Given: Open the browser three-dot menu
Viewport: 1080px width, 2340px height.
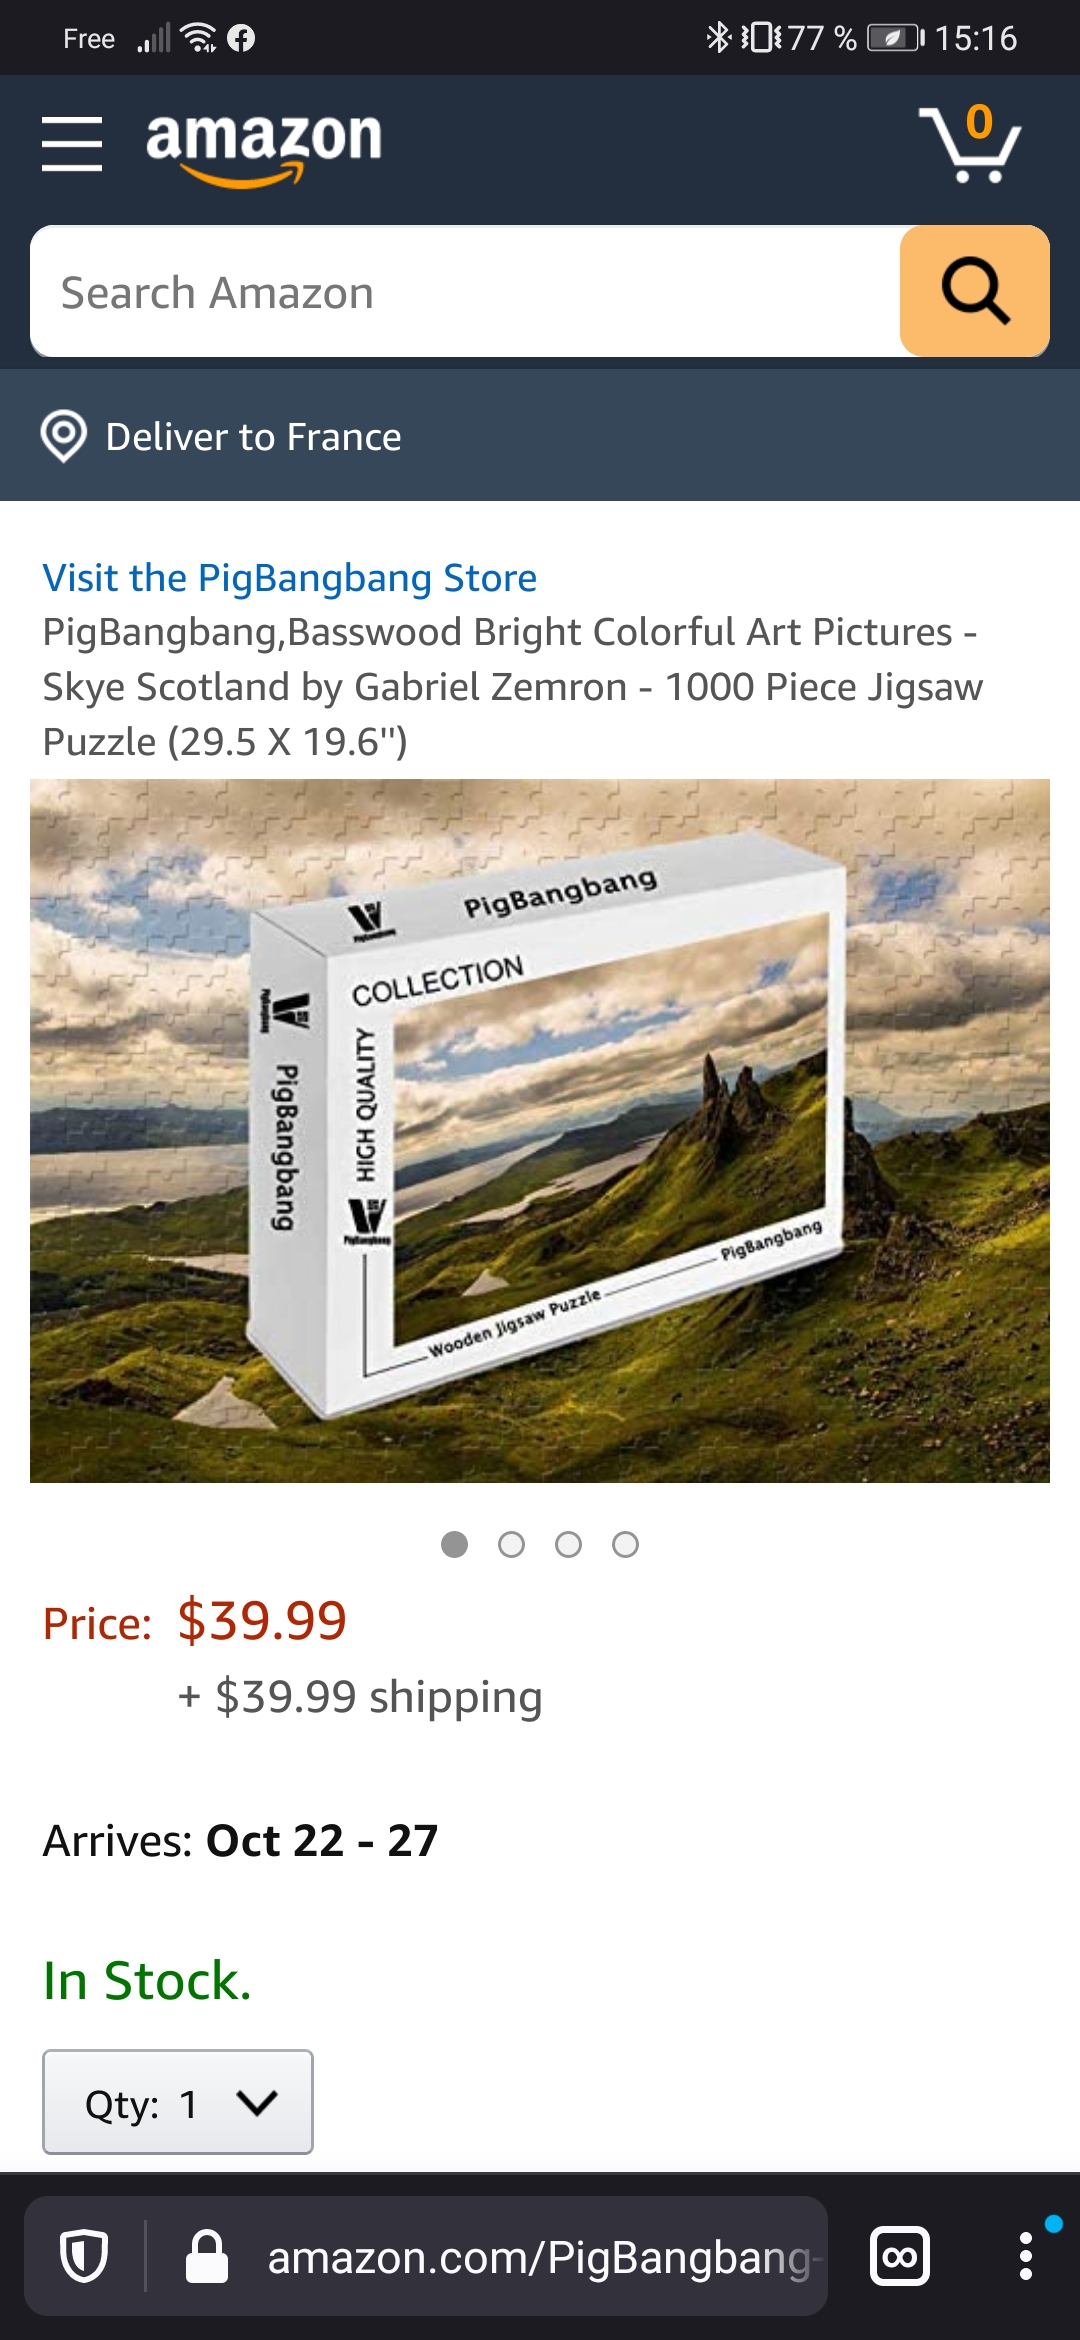Looking at the screenshot, I should 1025,2256.
